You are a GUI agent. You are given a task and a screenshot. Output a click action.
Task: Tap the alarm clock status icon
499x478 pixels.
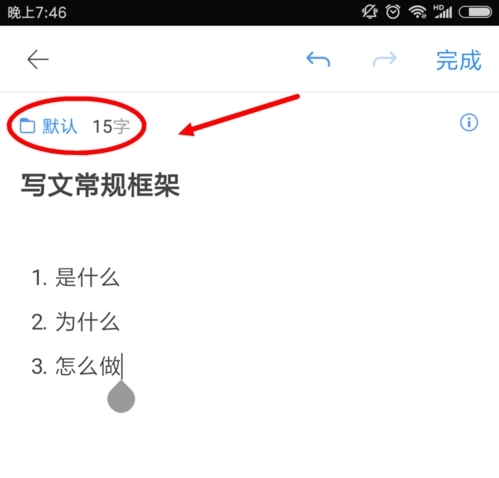point(393,12)
